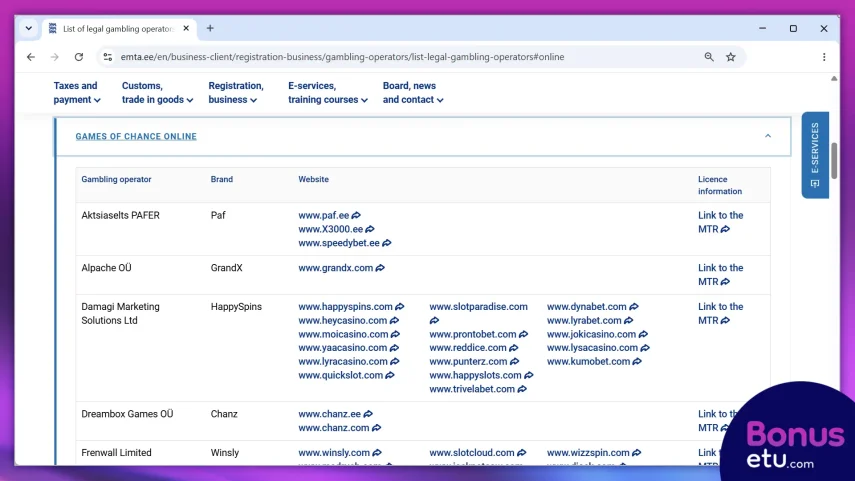855x481 pixels.
Task: Open the Chrome three-dot menu
Action: pos(824,57)
